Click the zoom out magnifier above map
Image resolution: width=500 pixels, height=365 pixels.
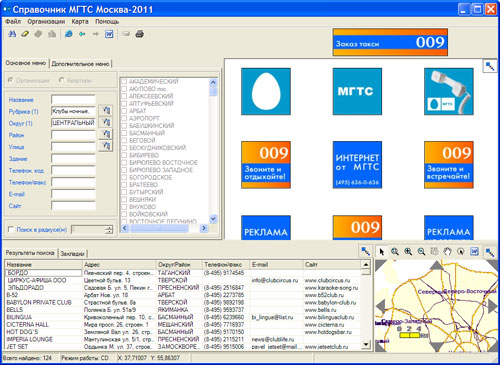[x=421, y=252]
